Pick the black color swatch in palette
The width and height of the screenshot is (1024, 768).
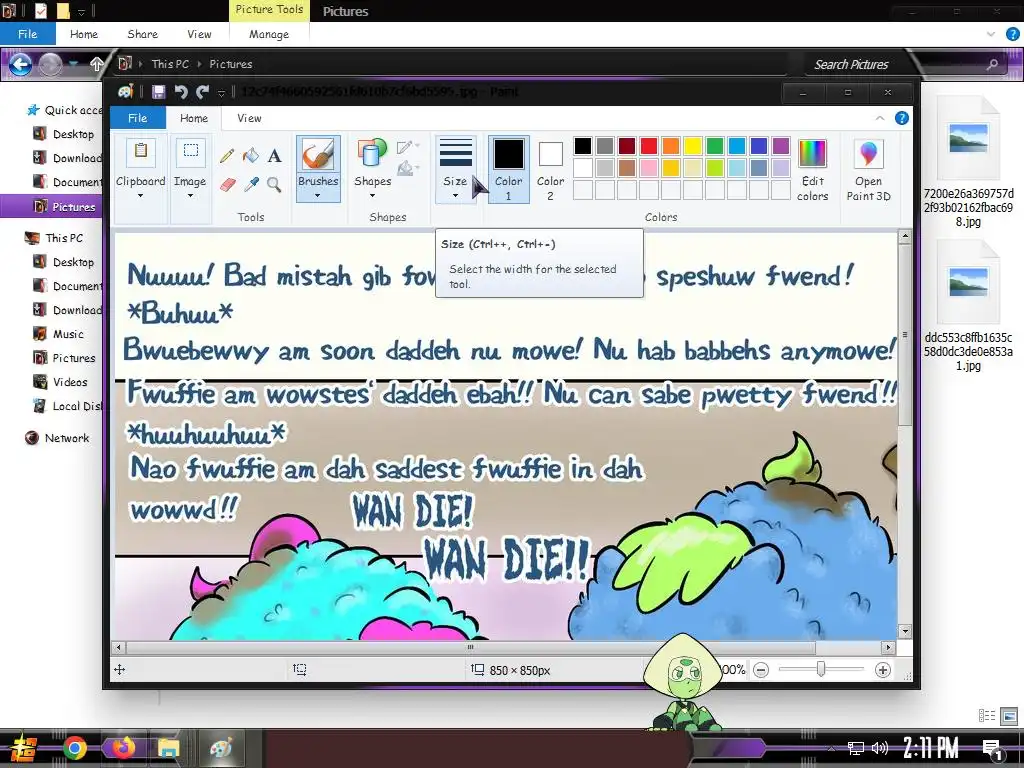[583, 146]
